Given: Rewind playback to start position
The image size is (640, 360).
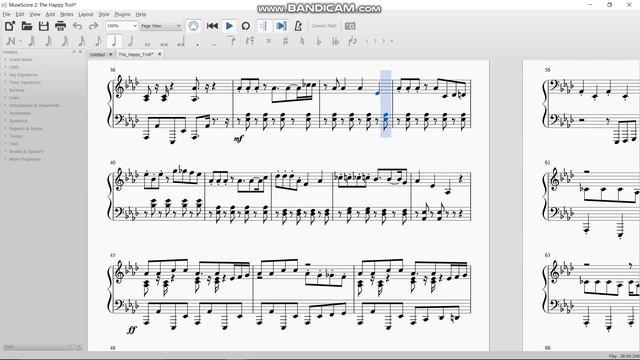Looking at the screenshot, I should point(212,26).
